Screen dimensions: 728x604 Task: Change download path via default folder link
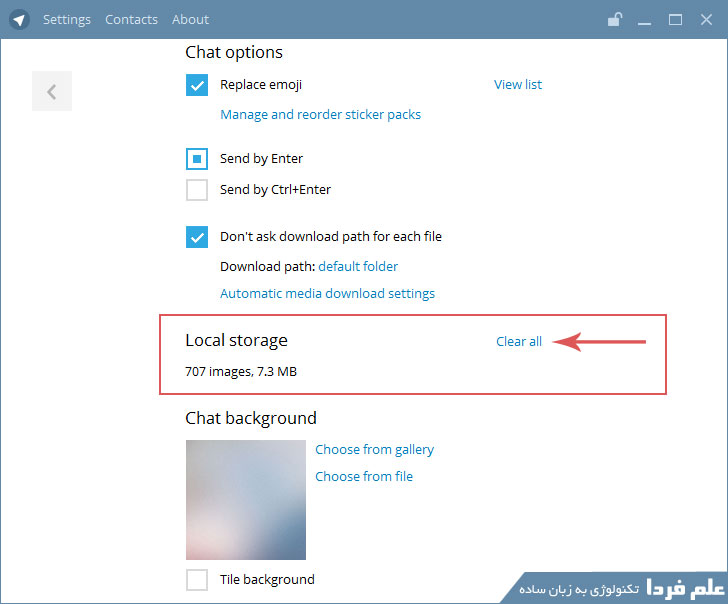[358, 267]
